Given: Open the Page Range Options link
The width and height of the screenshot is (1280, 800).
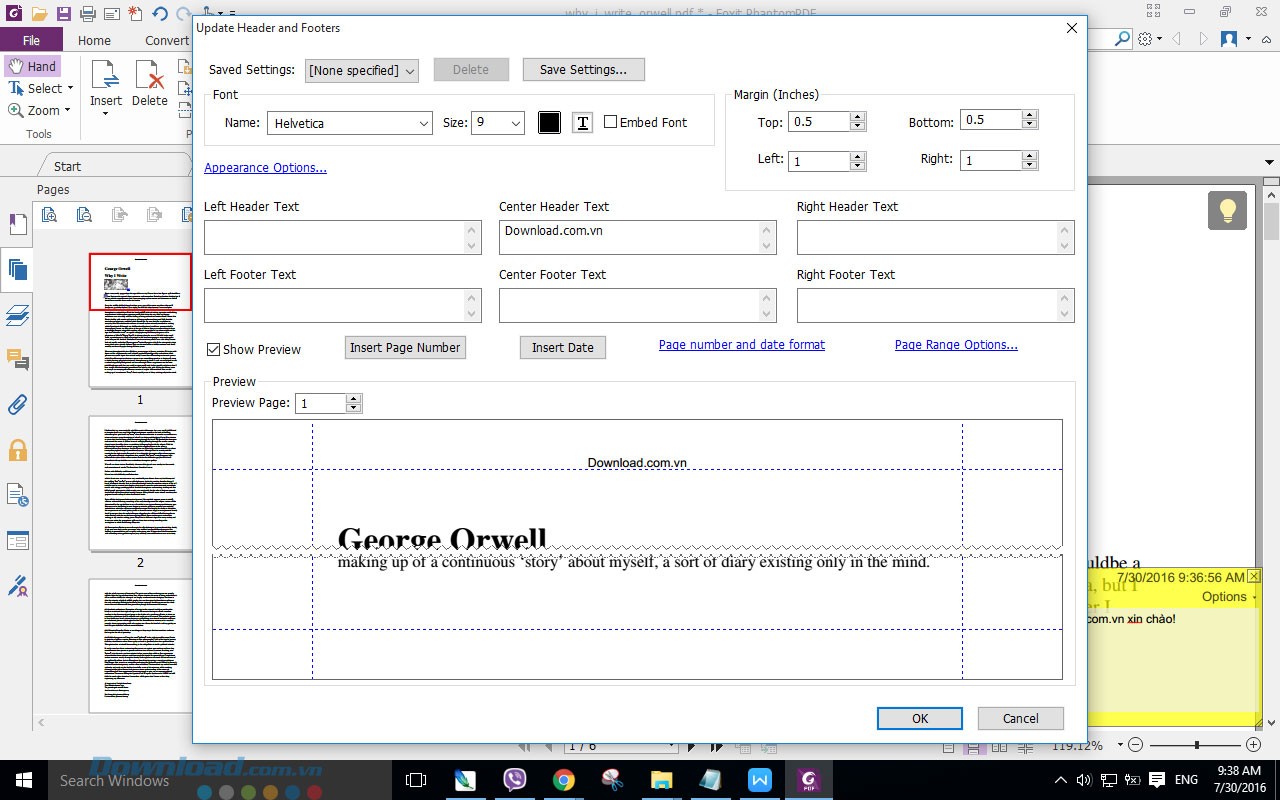Looking at the screenshot, I should pos(955,345).
